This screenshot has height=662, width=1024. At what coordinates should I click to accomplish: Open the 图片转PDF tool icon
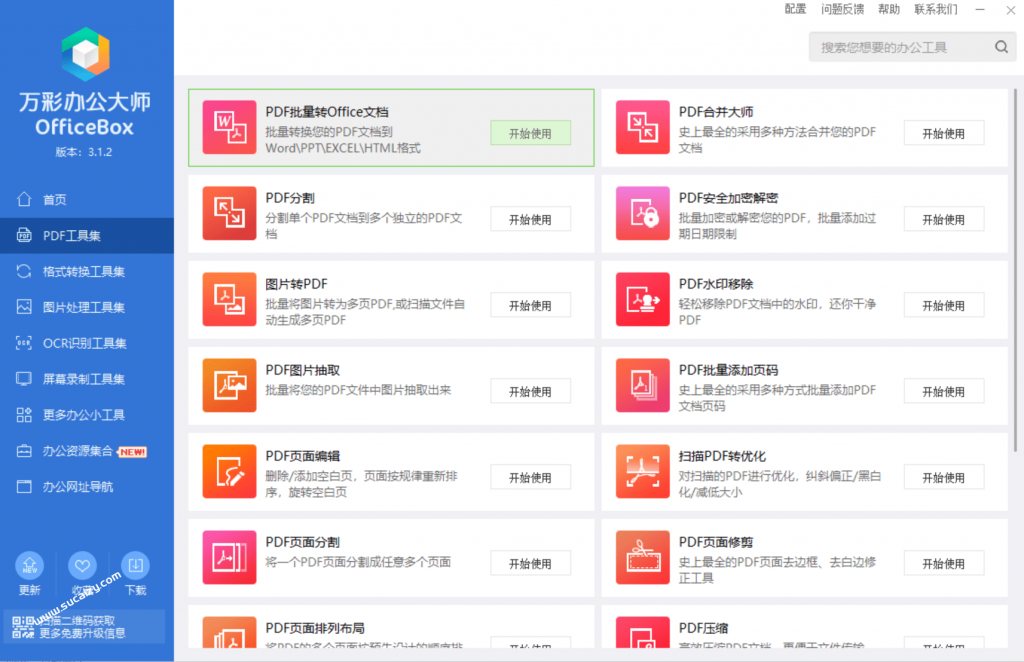tap(229, 300)
